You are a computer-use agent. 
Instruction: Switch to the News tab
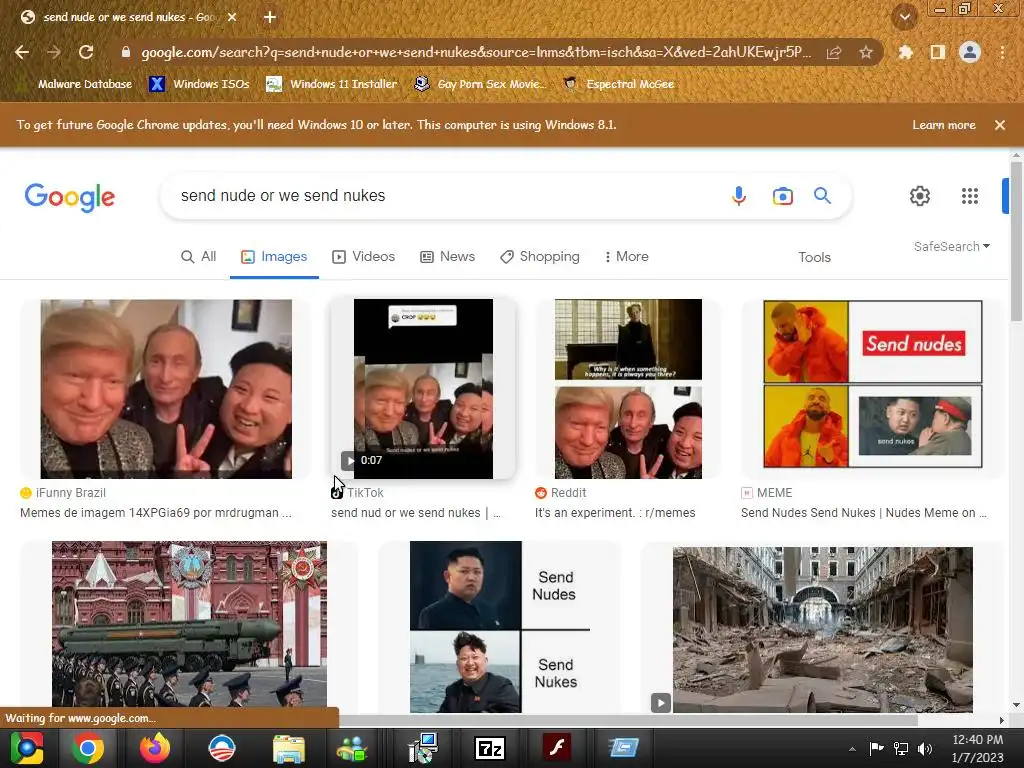coord(447,257)
